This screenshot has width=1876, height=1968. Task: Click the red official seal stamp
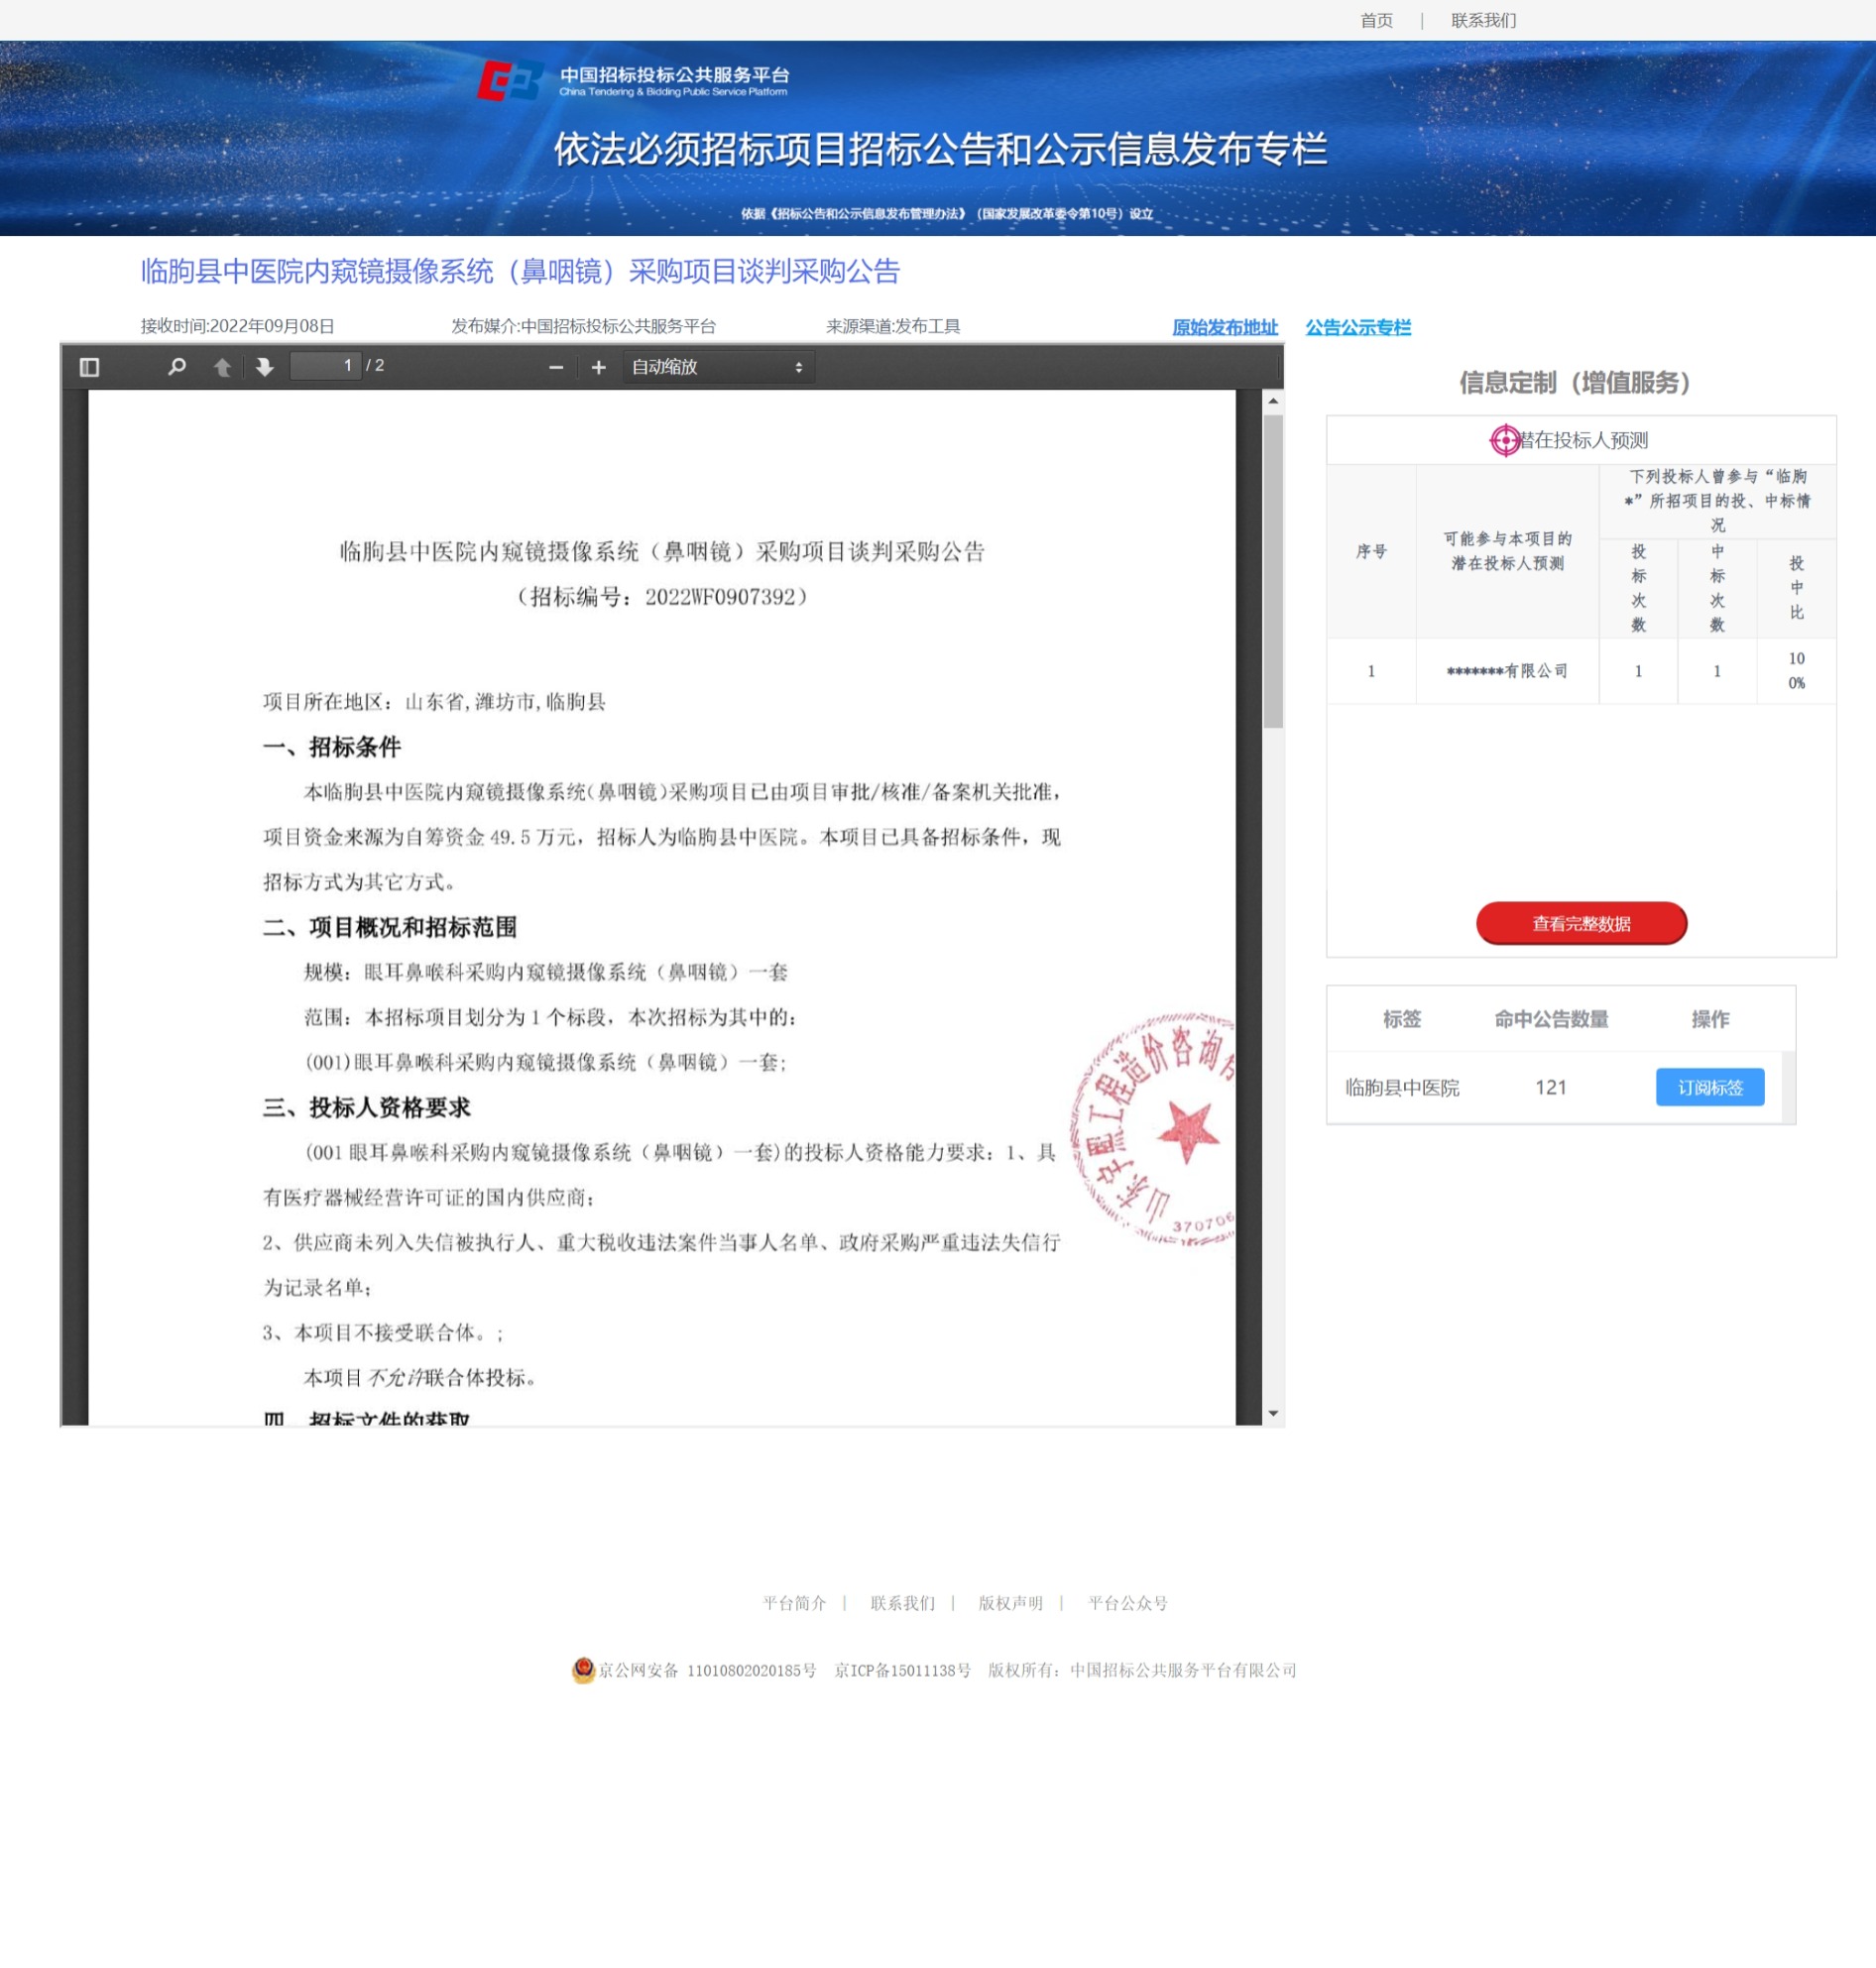point(1152,1129)
